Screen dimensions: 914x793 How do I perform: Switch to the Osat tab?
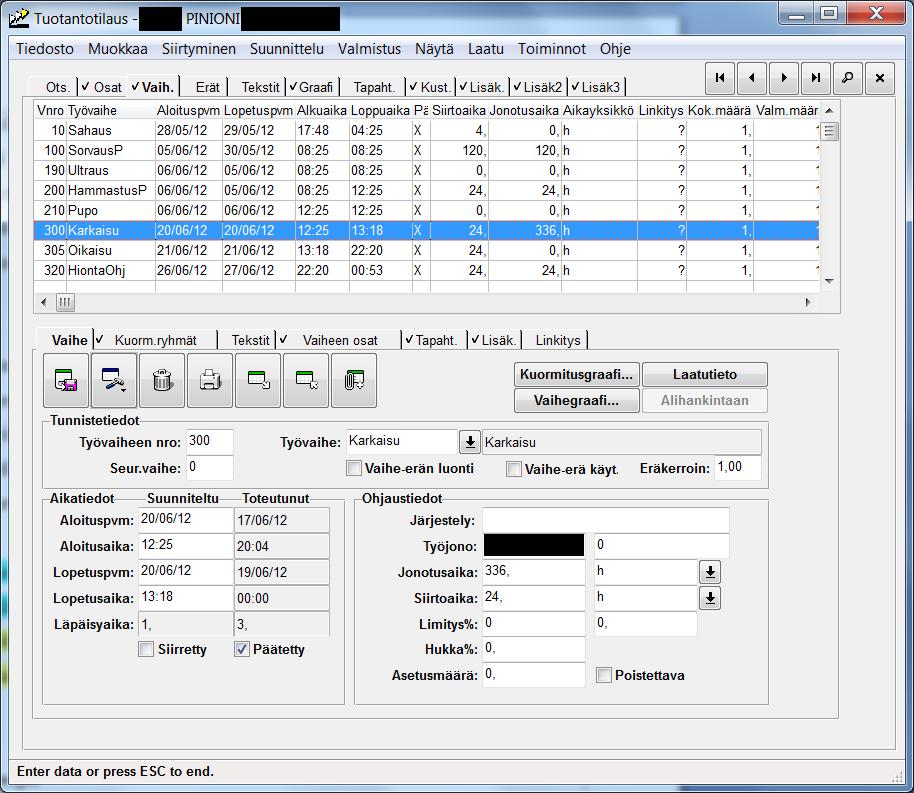[102, 87]
